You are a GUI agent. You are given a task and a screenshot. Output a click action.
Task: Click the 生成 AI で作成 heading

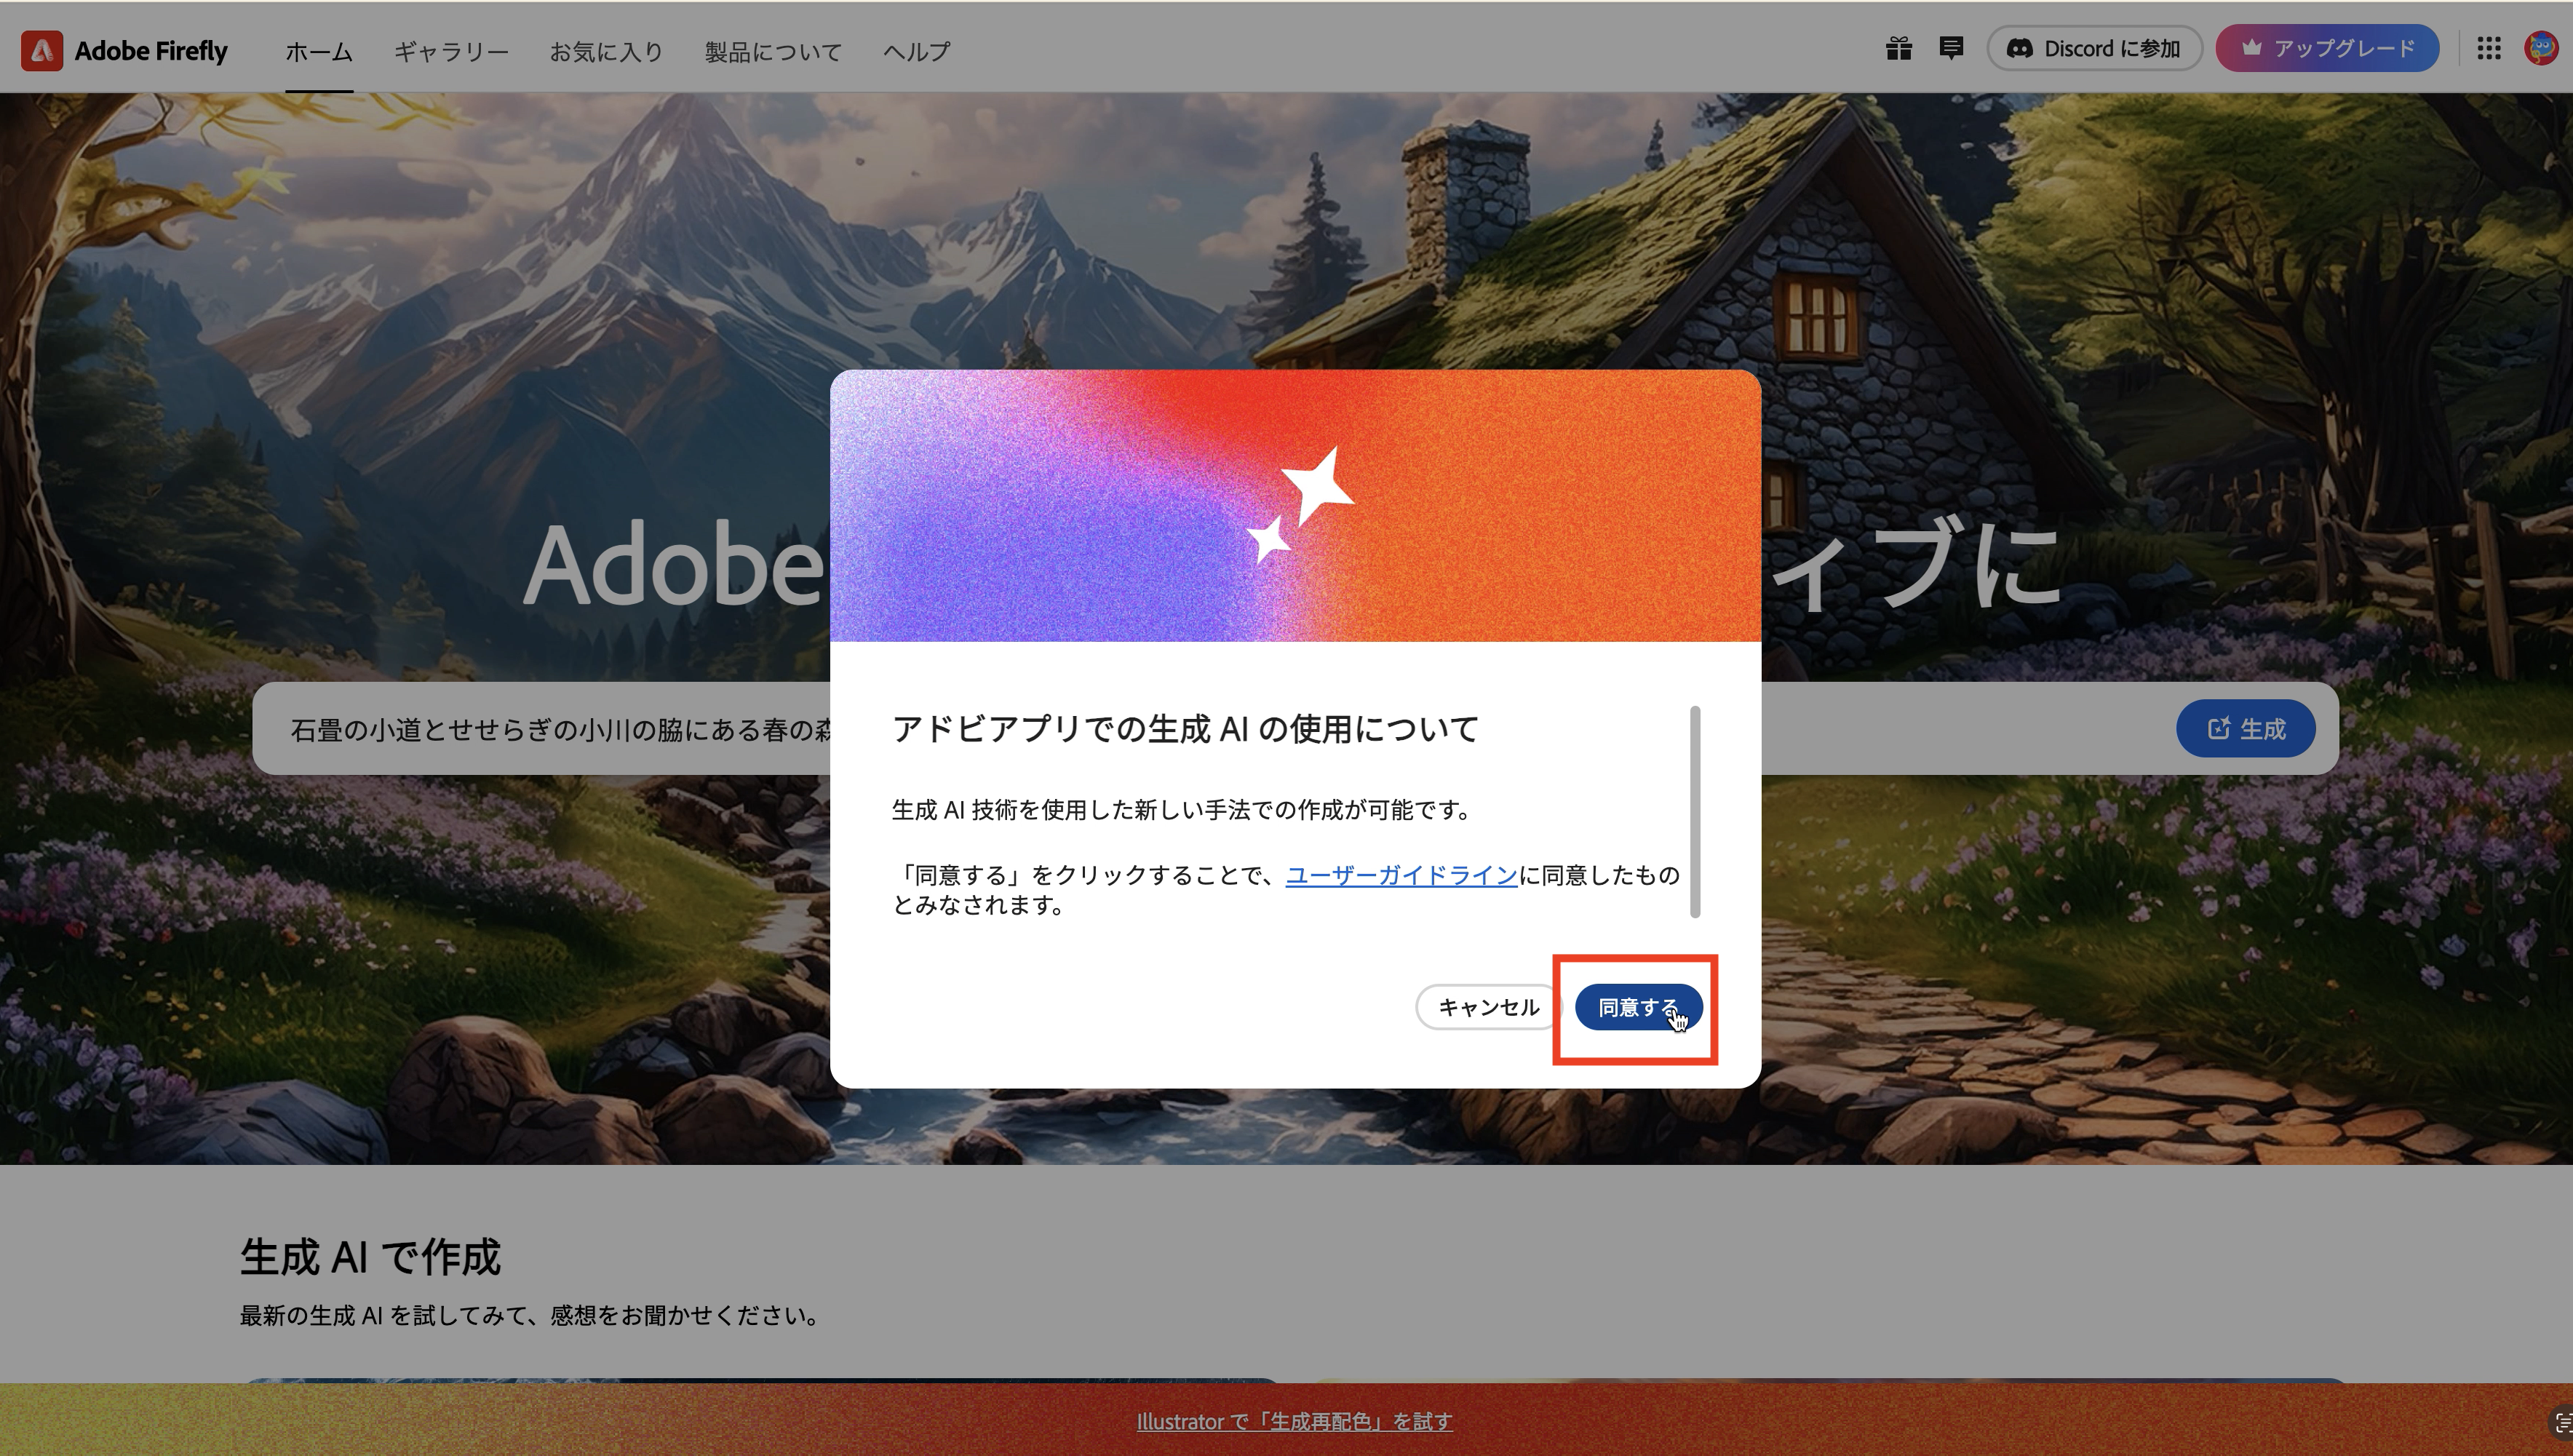click(x=370, y=1257)
